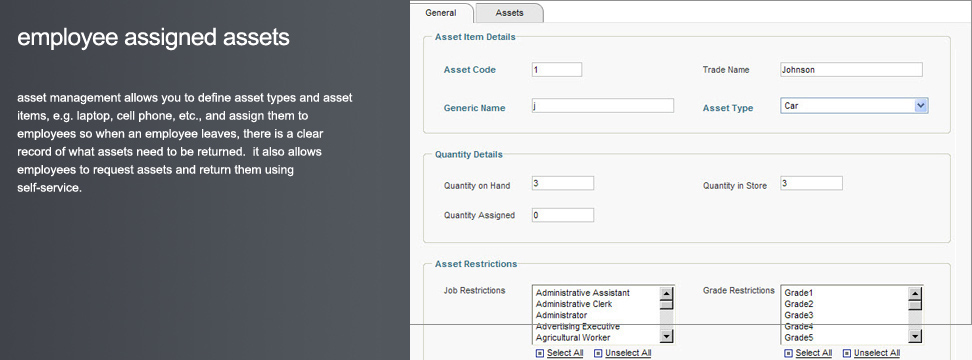Click into the Generic Name field

pos(603,106)
